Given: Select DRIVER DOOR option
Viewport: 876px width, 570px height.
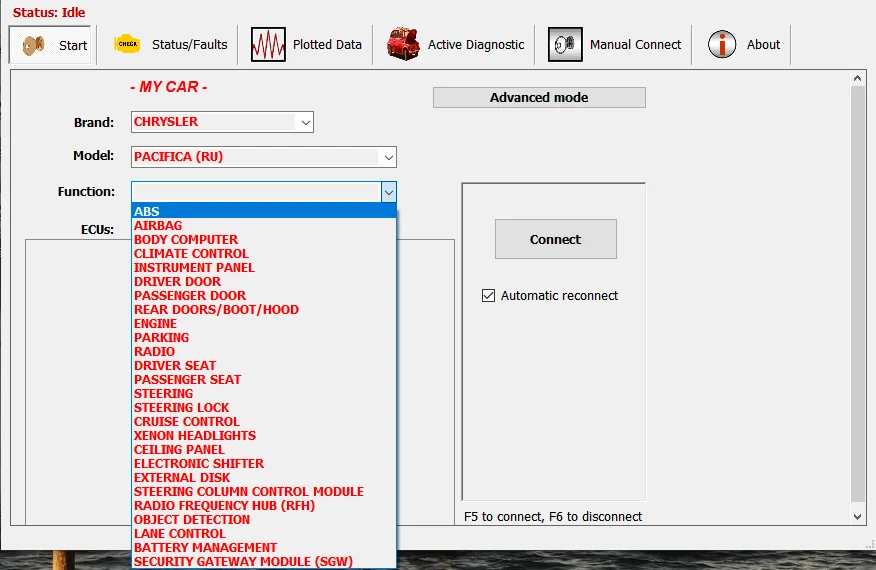Looking at the screenshot, I should [264, 282].
